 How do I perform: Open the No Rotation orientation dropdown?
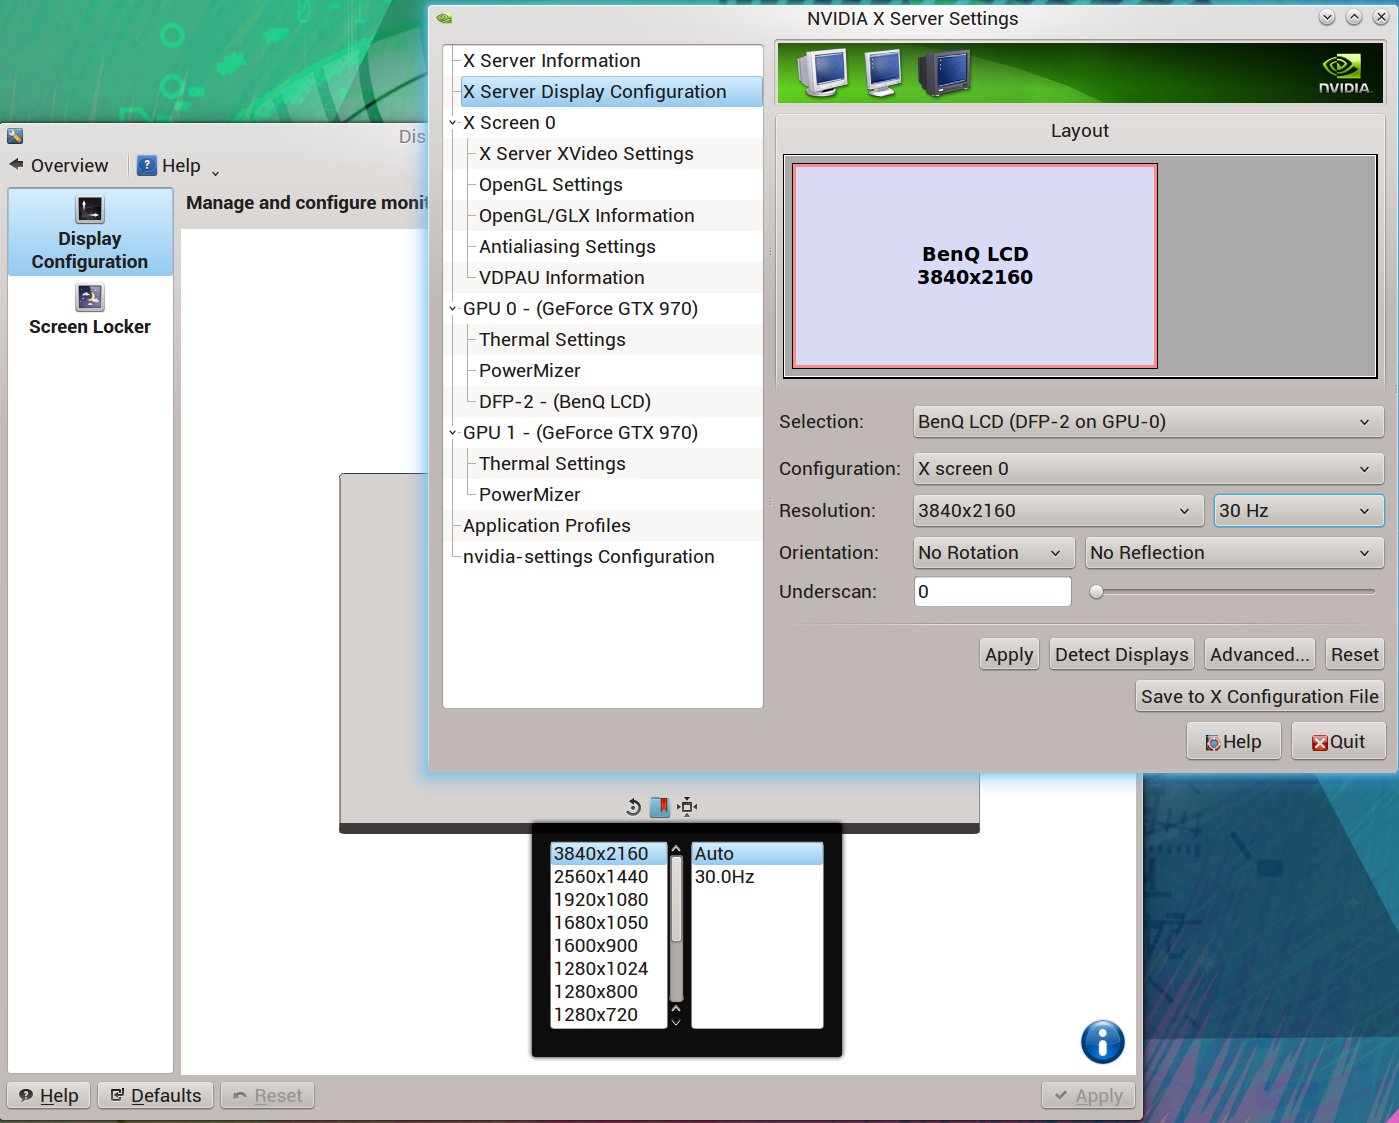tap(994, 553)
